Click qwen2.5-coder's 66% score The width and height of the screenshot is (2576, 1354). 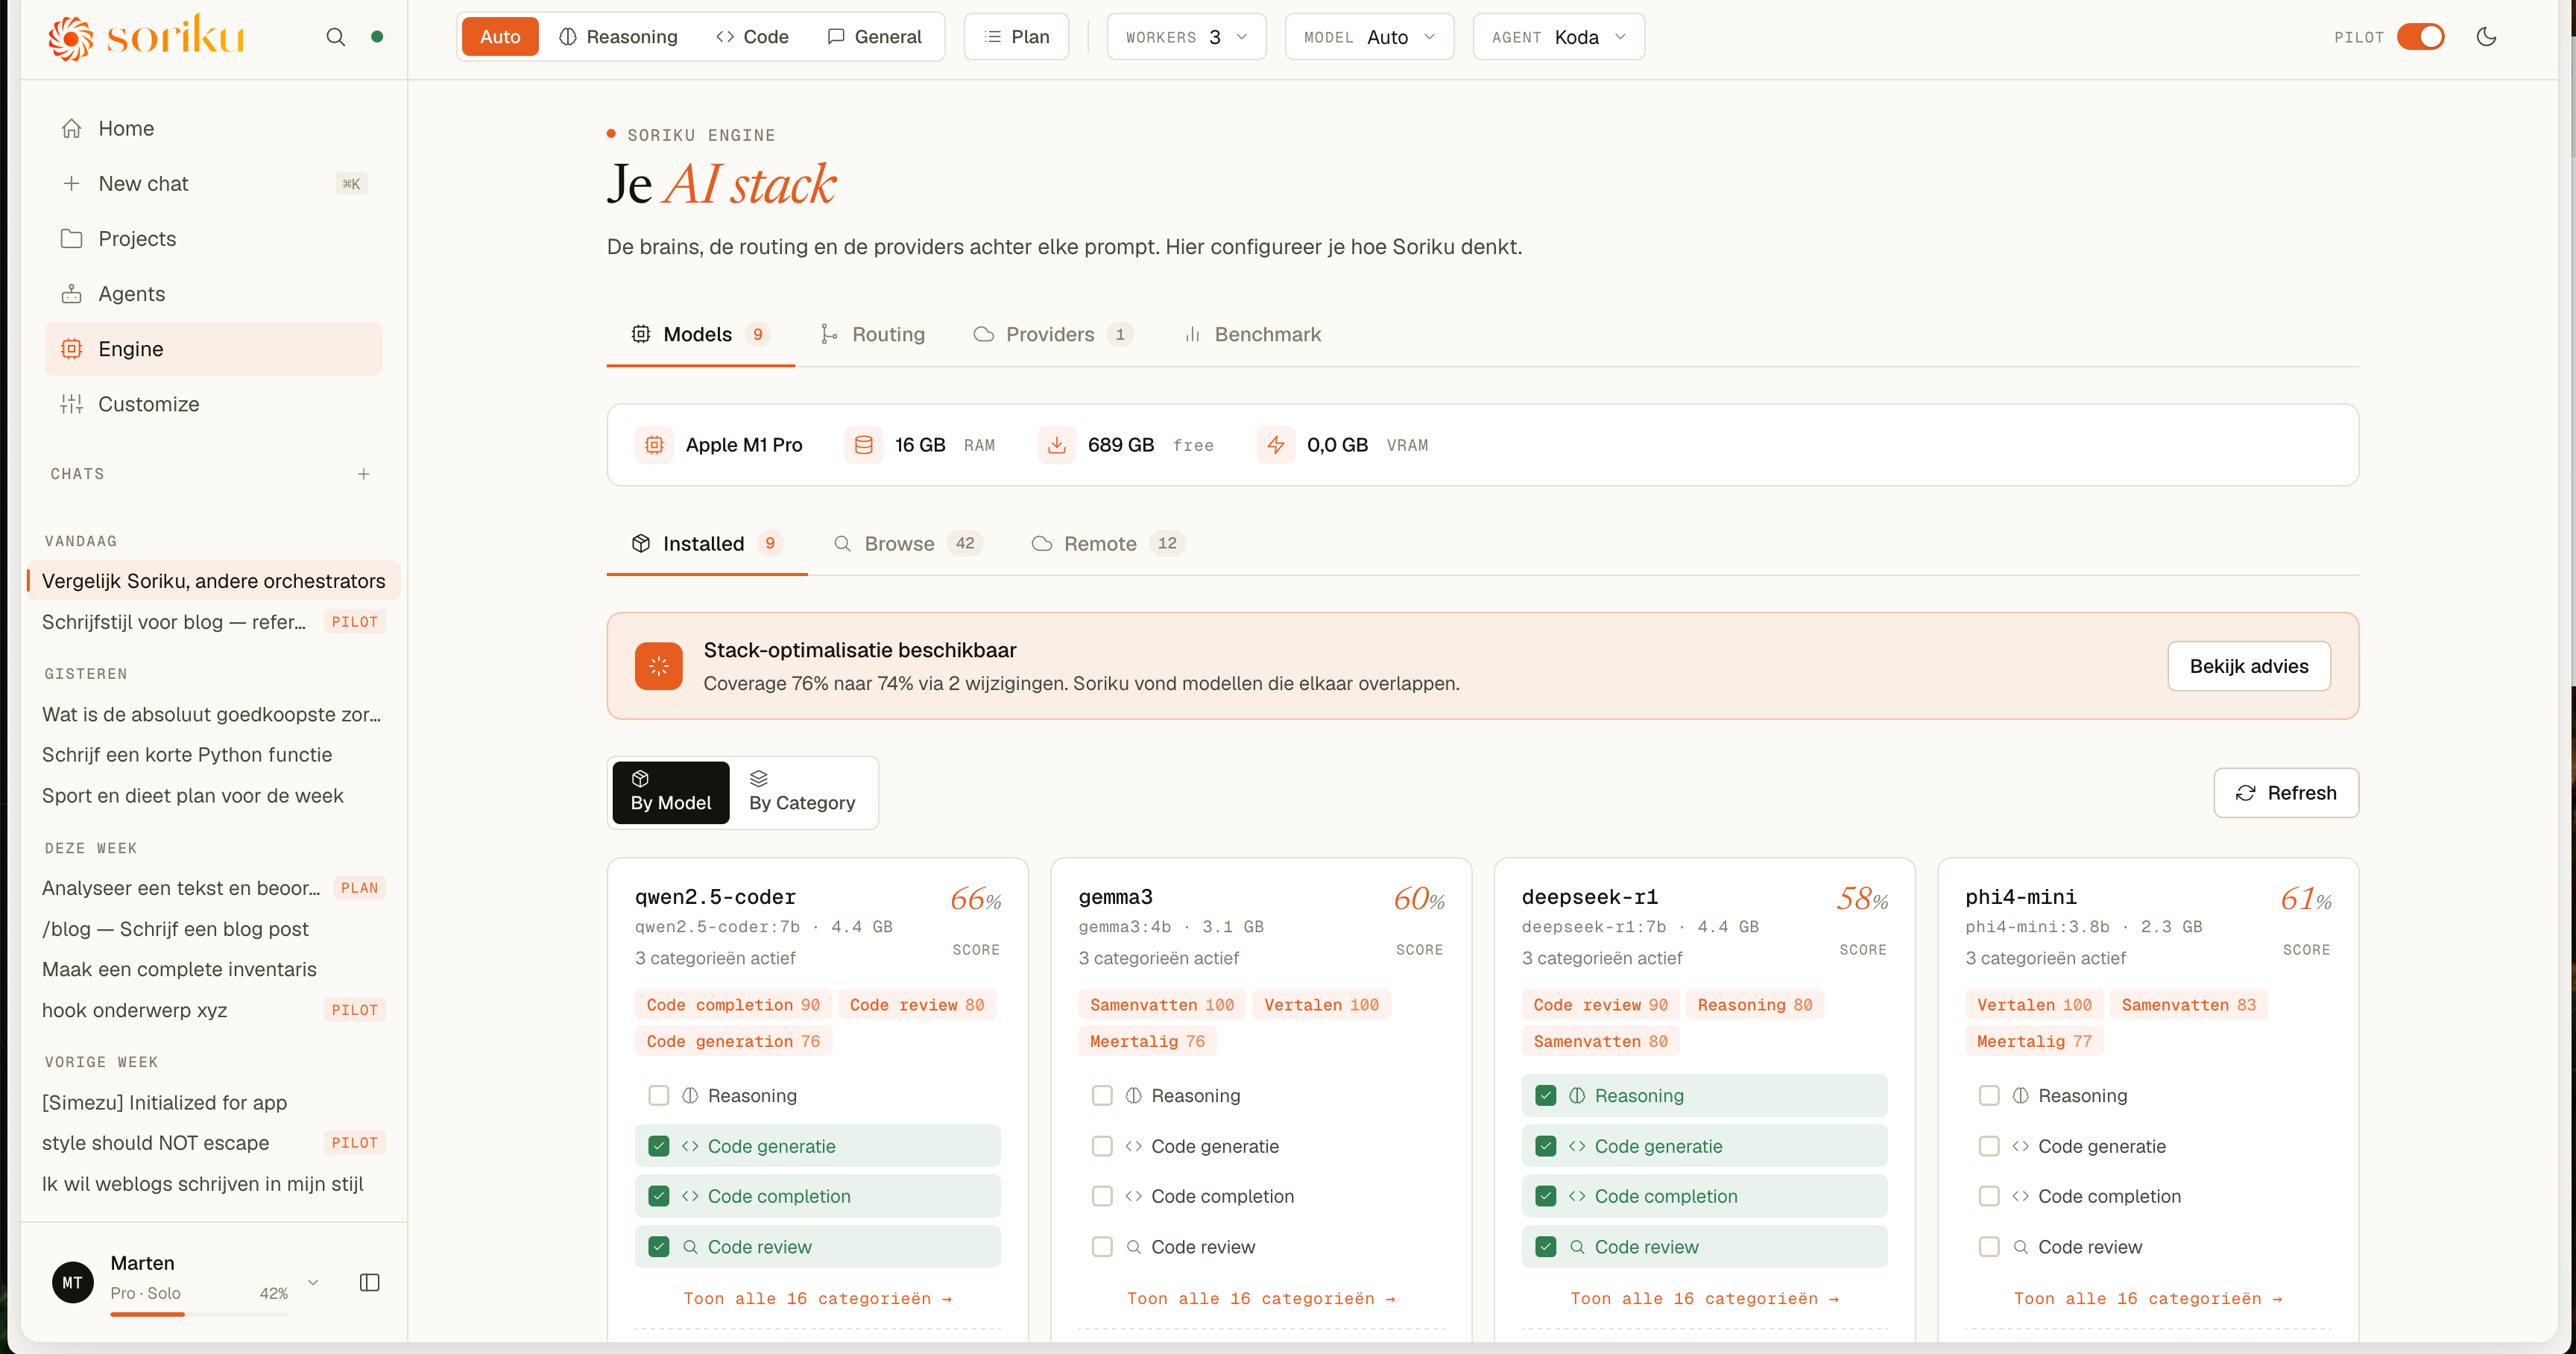pos(975,899)
